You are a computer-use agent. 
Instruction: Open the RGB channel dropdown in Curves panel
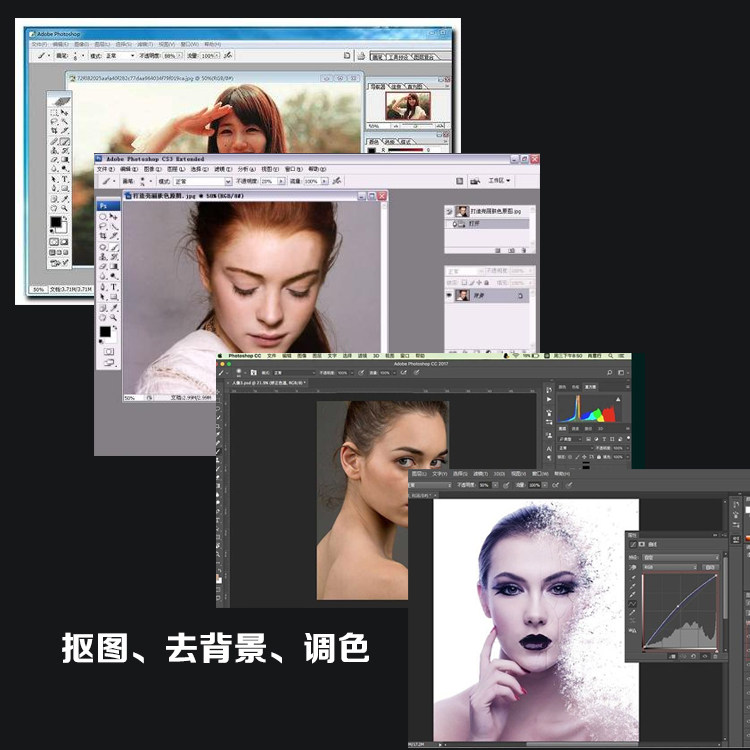click(670, 567)
